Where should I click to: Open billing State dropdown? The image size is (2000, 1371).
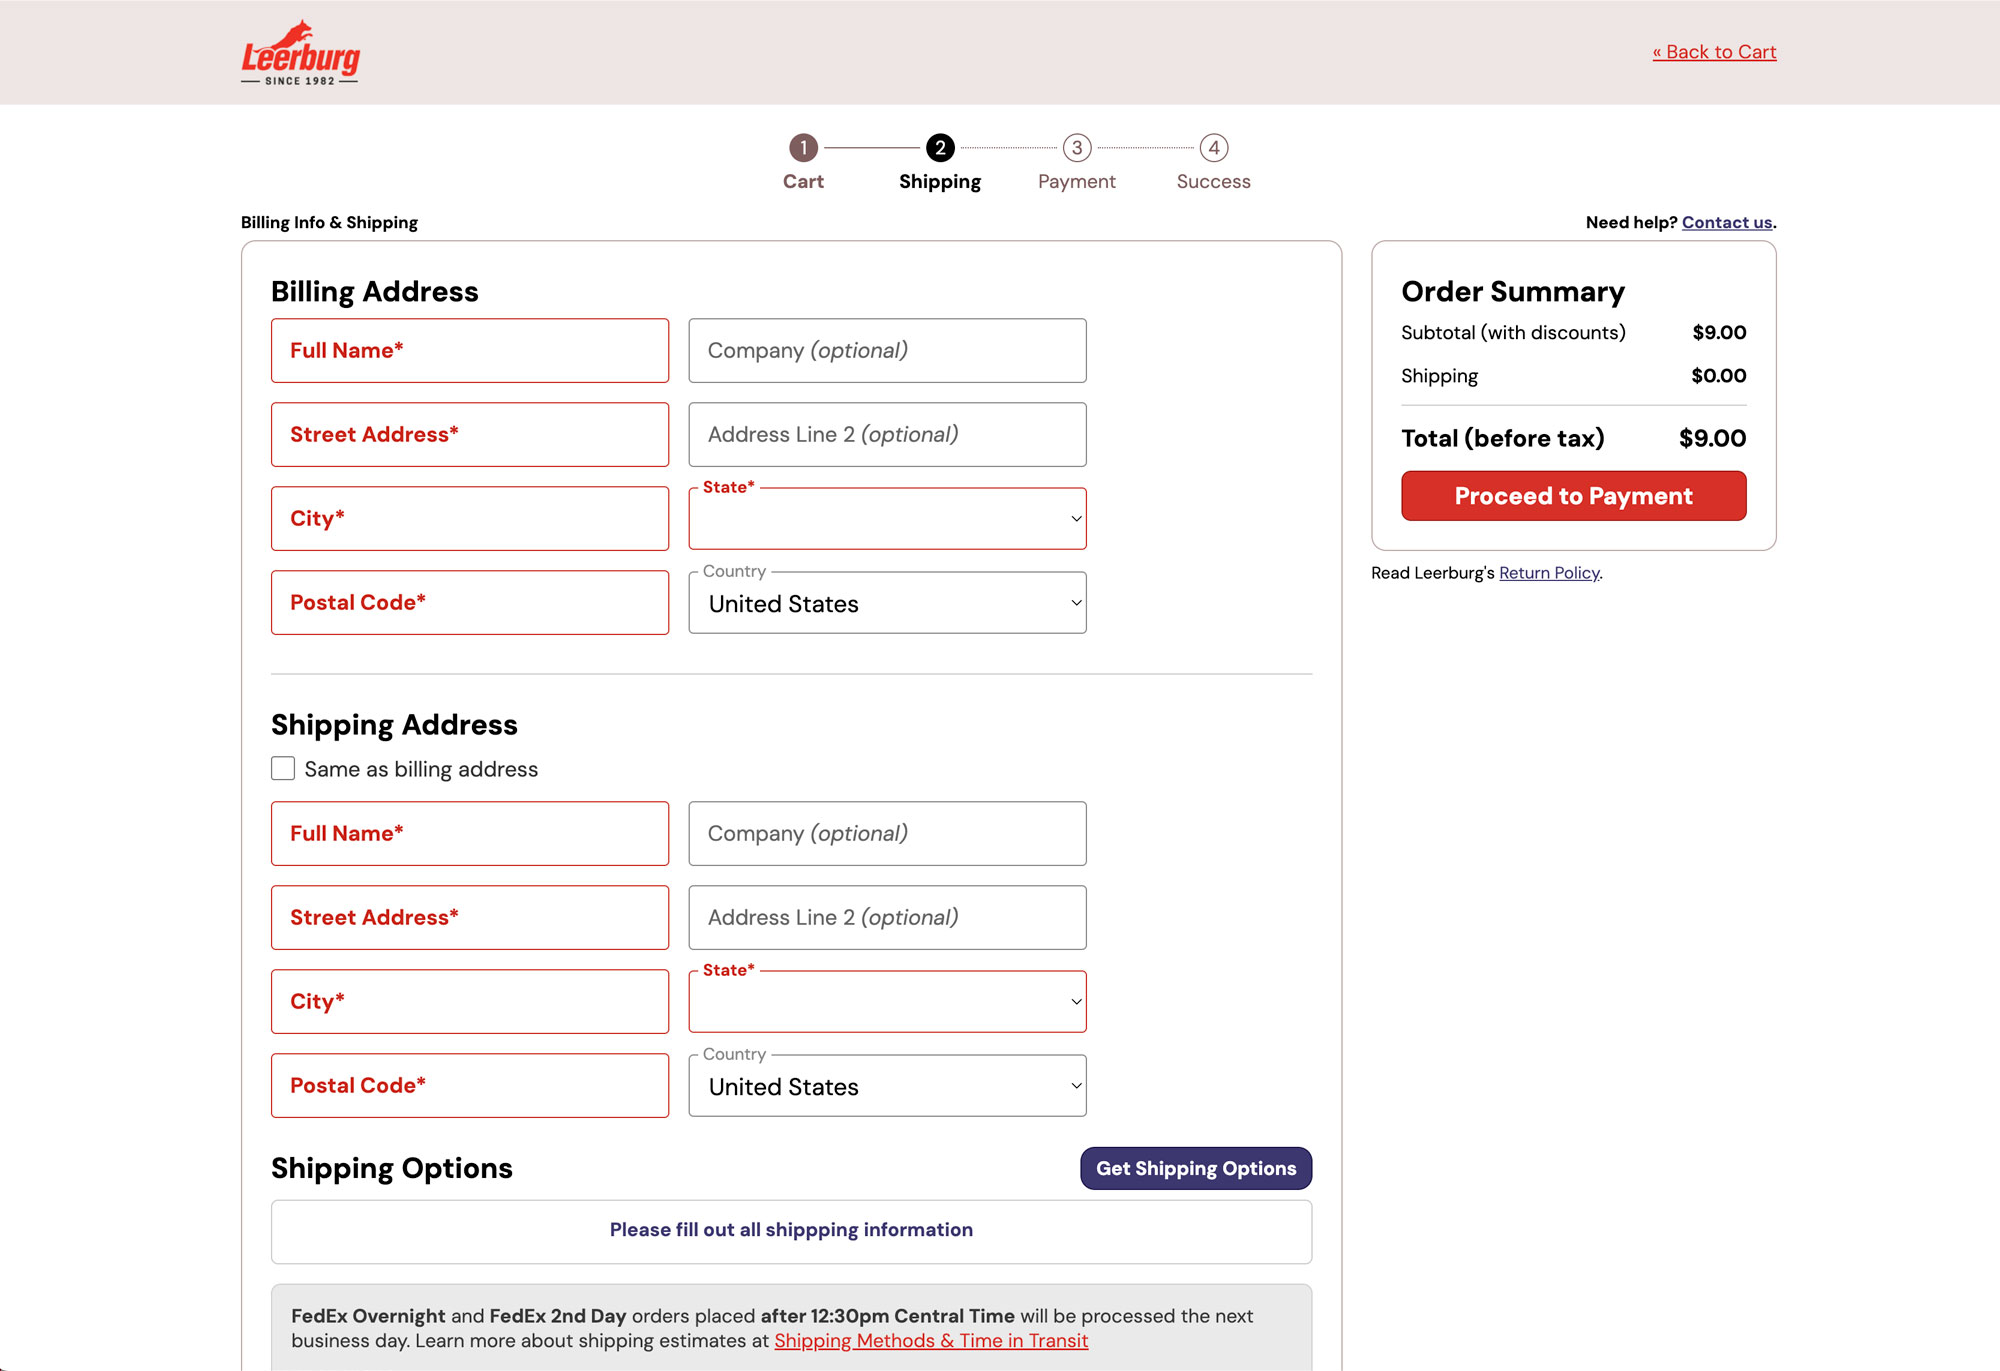click(x=887, y=518)
